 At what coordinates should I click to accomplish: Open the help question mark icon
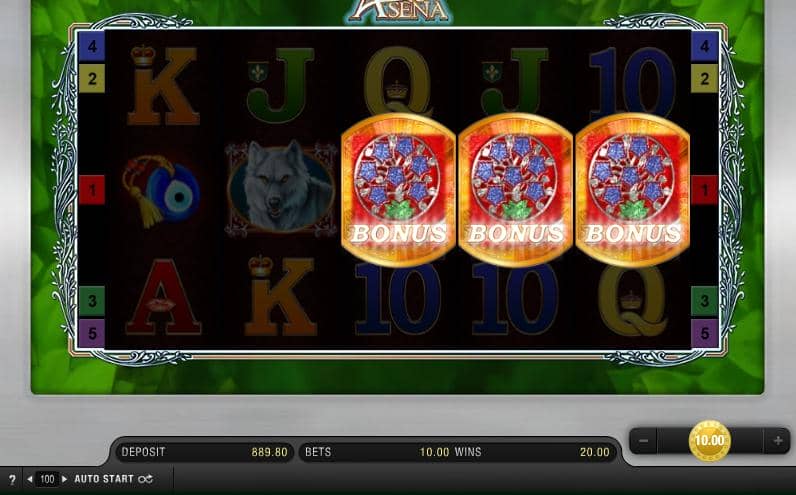(12, 479)
